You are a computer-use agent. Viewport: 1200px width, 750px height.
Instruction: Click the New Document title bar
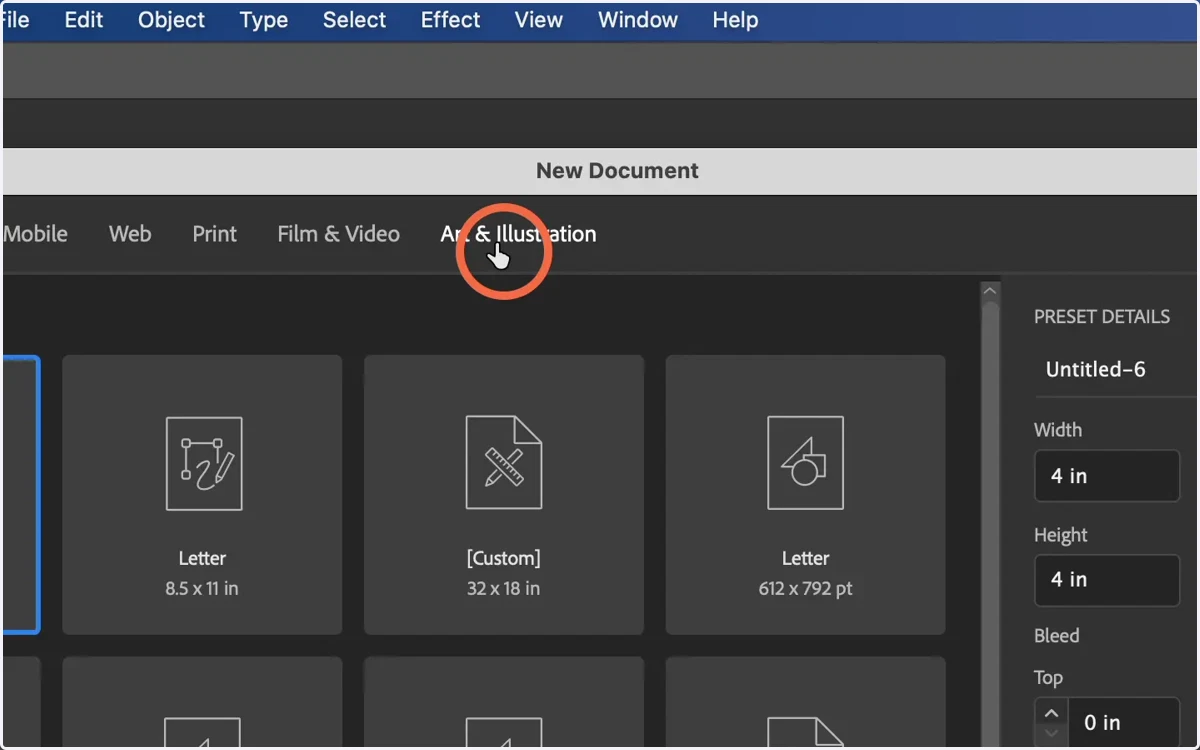coord(600,171)
